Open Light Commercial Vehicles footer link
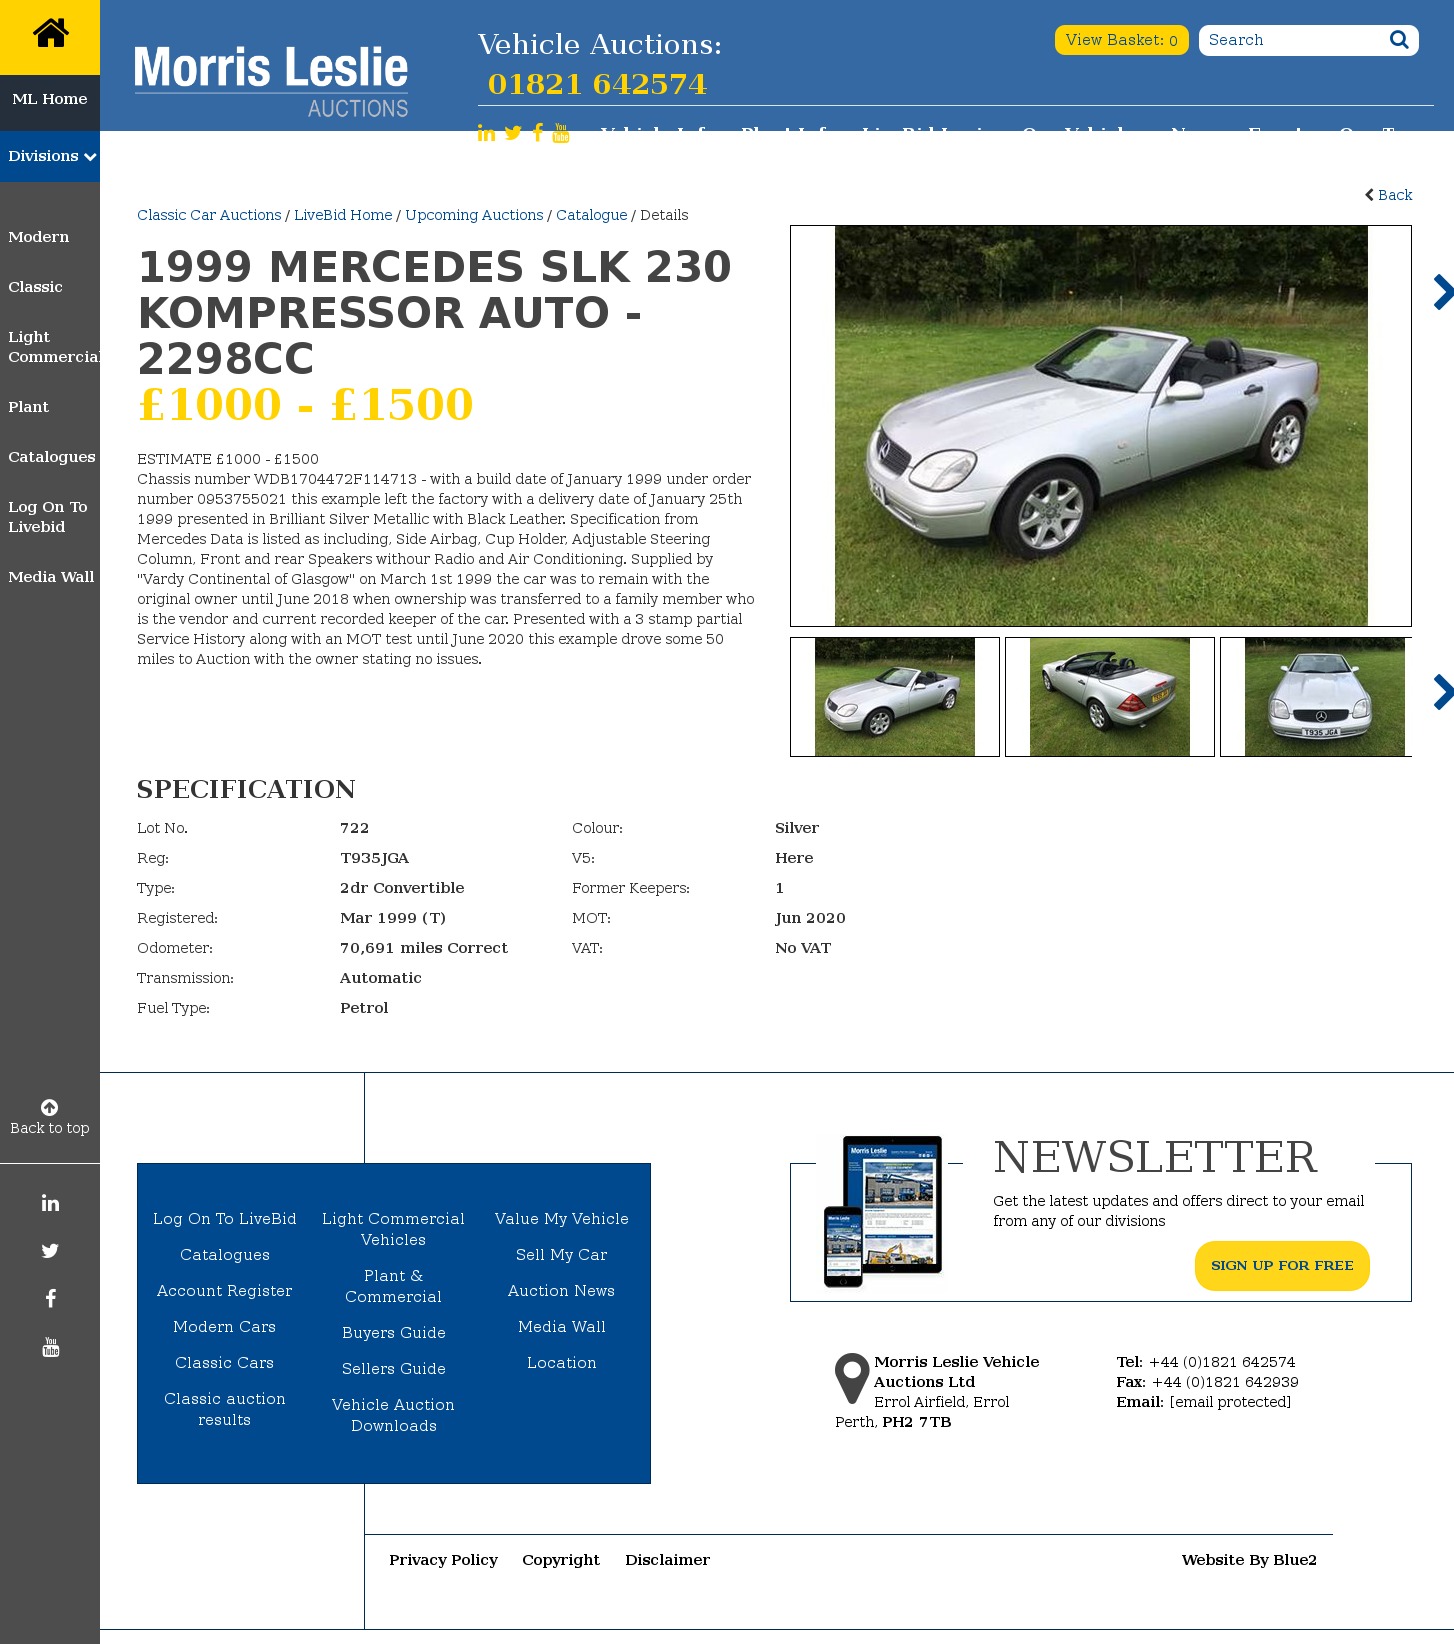Viewport: 1454px width, 1644px height. pos(394,1229)
